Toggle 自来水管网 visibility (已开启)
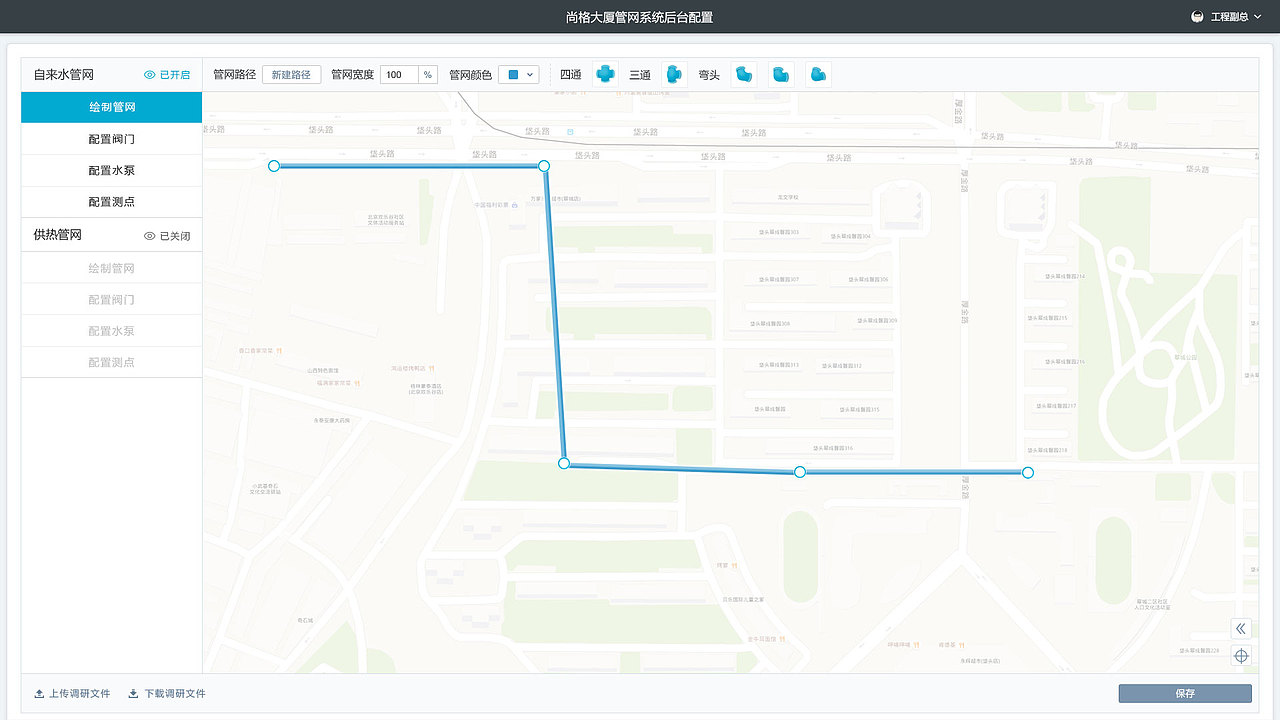This screenshot has width=1280, height=720. pyautogui.click(x=167, y=75)
